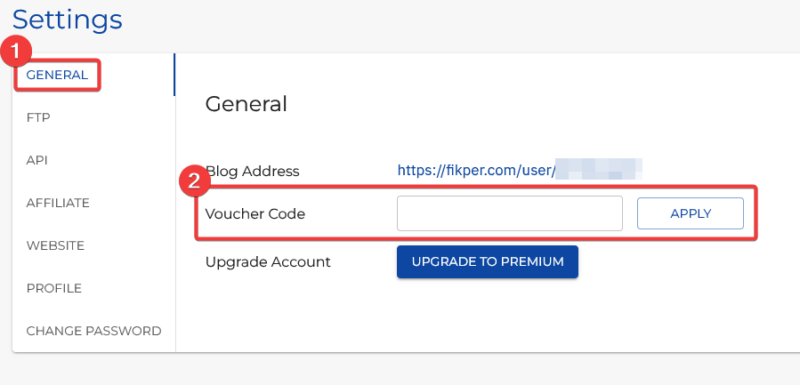Click the Settings page heading
The image size is (800, 385).
coord(67,20)
